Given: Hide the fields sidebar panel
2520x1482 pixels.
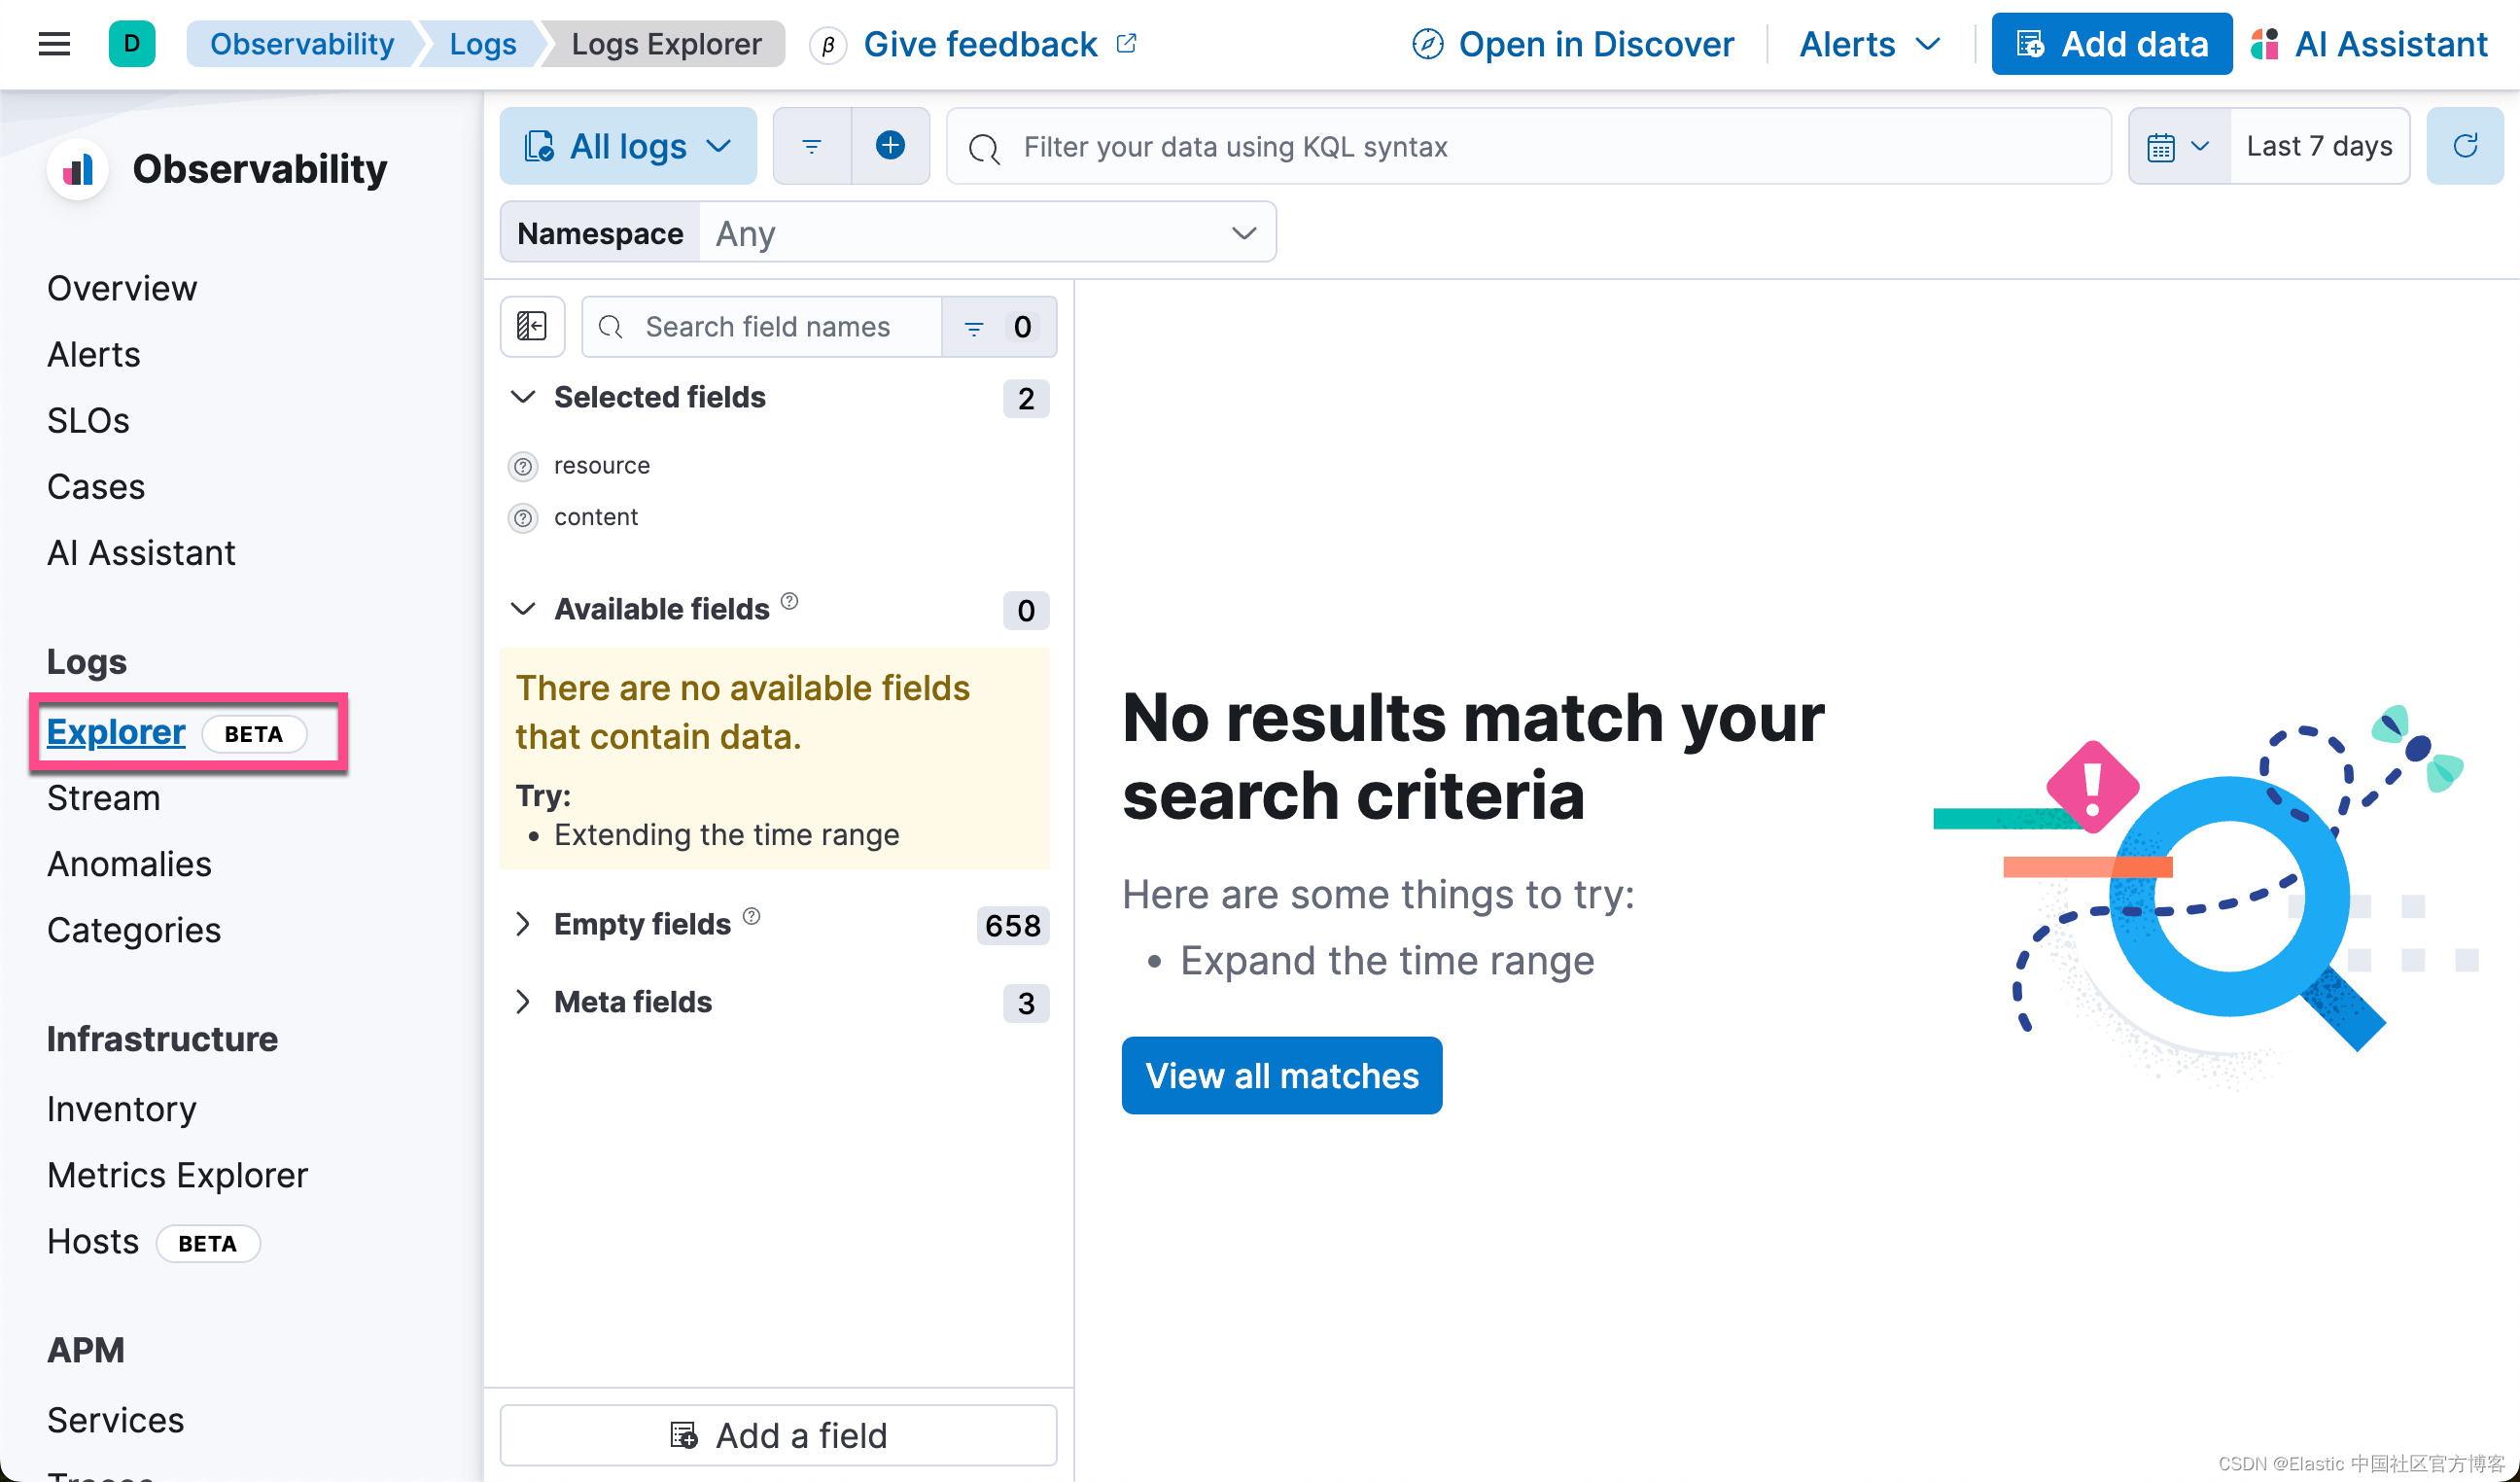Looking at the screenshot, I should [531, 326].
